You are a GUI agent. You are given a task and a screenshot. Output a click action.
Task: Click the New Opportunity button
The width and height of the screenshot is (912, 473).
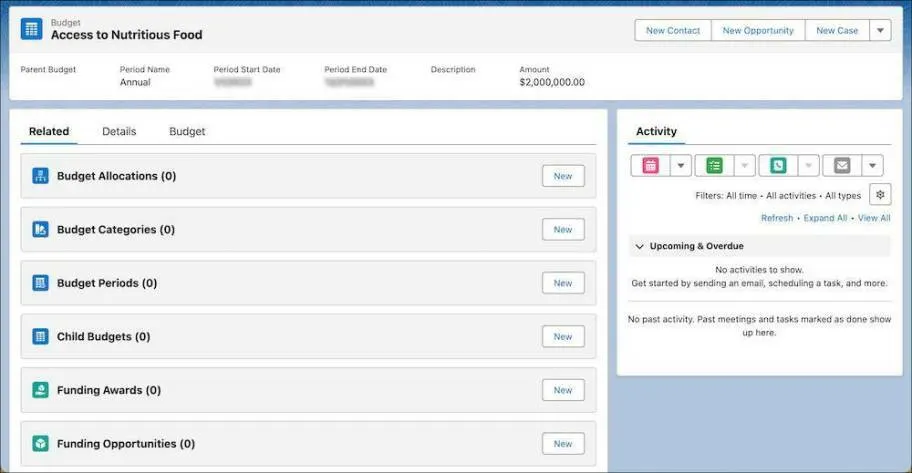[x=758, y=30]
